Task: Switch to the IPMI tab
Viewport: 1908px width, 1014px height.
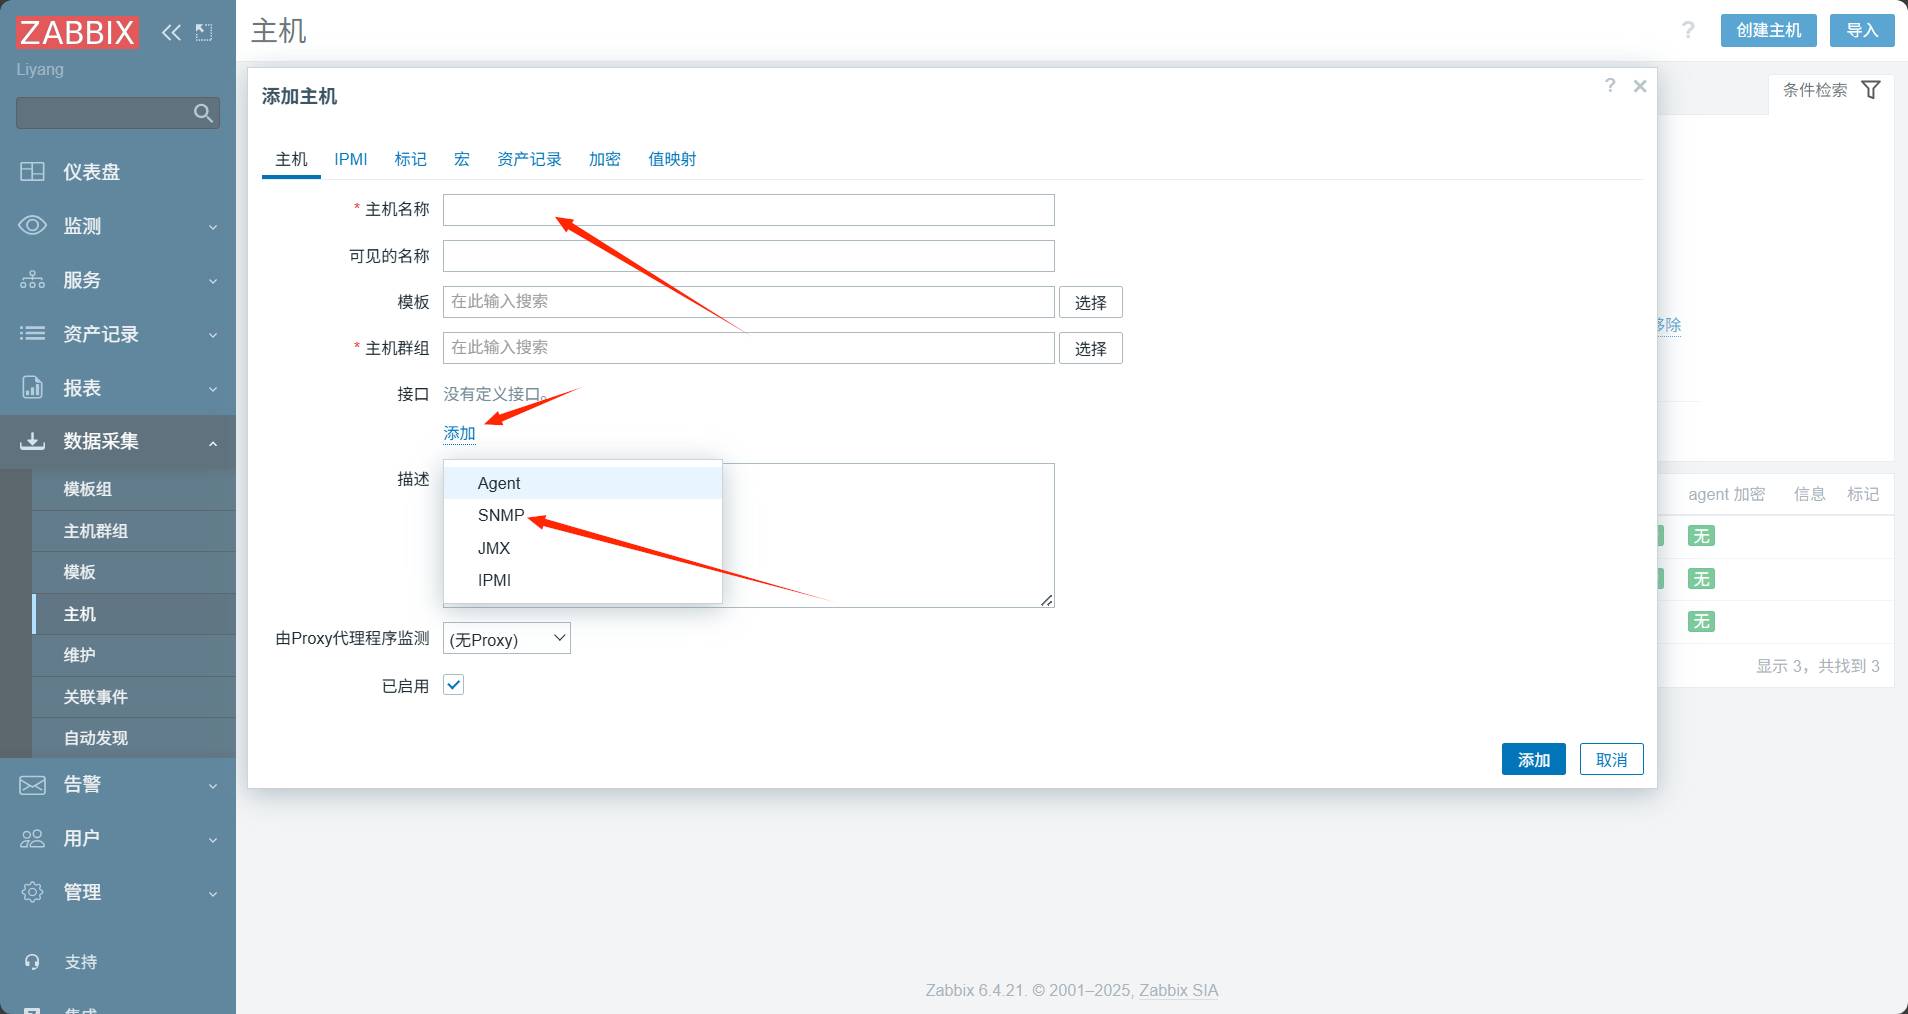Action: [x=351, y=159]
